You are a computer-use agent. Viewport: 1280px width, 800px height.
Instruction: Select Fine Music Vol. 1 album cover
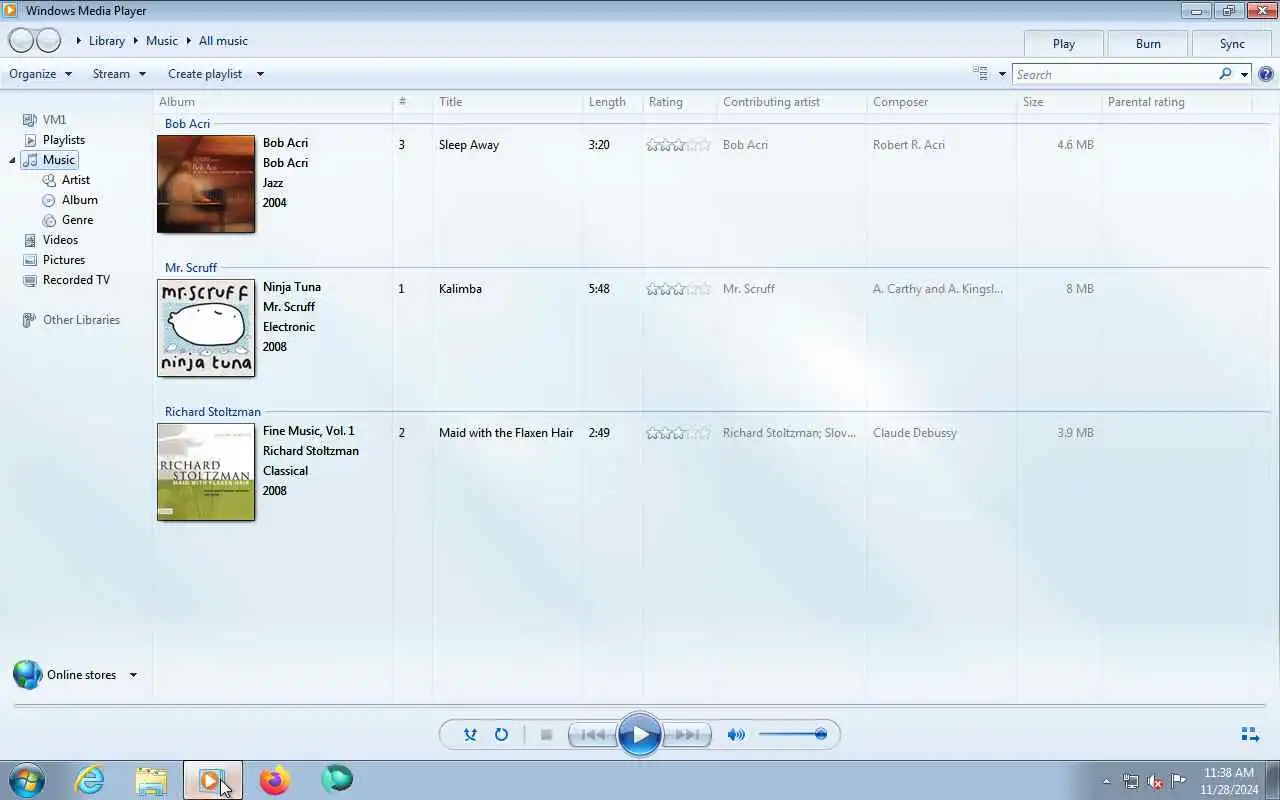pos(206,472)
